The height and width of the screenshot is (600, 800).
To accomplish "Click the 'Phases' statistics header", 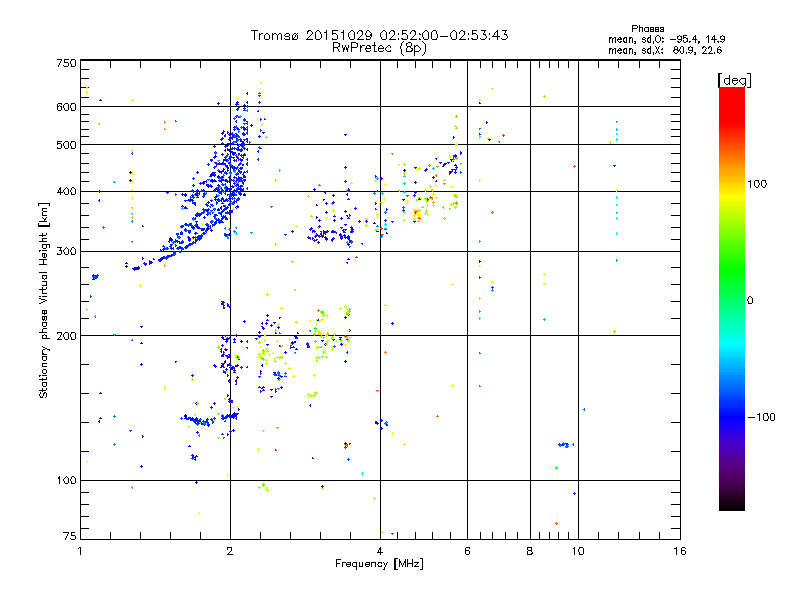I will (x=647, y=29).
